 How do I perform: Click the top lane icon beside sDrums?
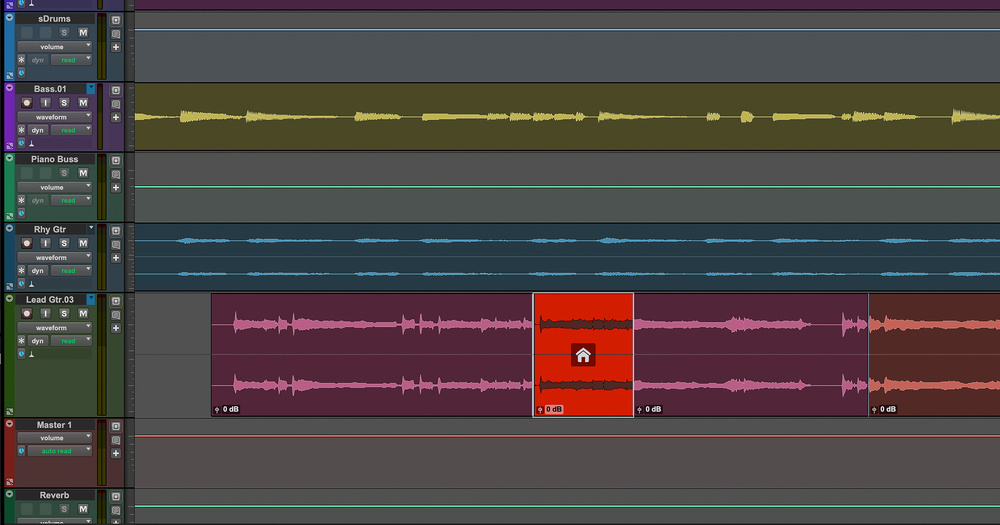(116, 20)
